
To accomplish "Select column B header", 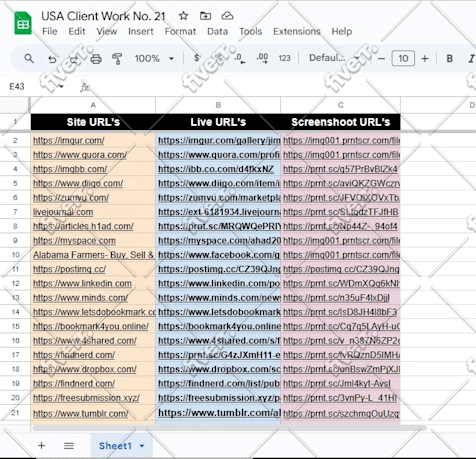I will 218,105.
